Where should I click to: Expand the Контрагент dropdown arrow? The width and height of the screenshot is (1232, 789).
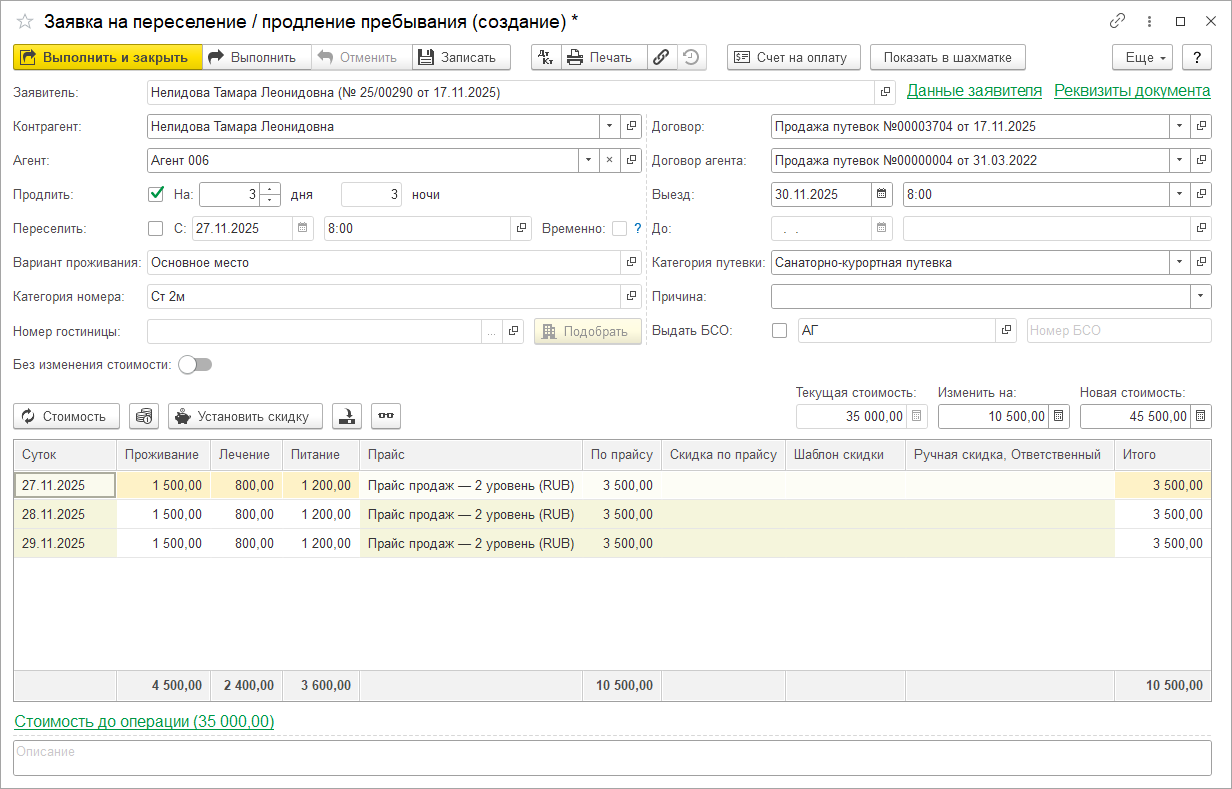pos(609,126)
